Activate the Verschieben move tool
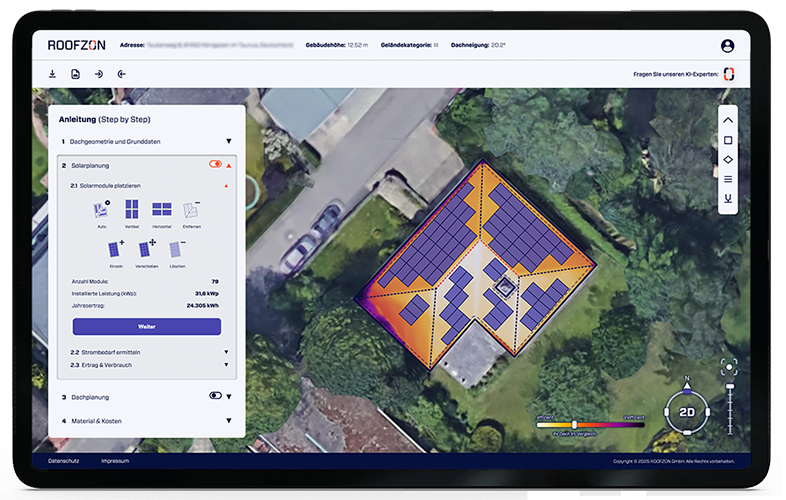 tap(147, 249)
